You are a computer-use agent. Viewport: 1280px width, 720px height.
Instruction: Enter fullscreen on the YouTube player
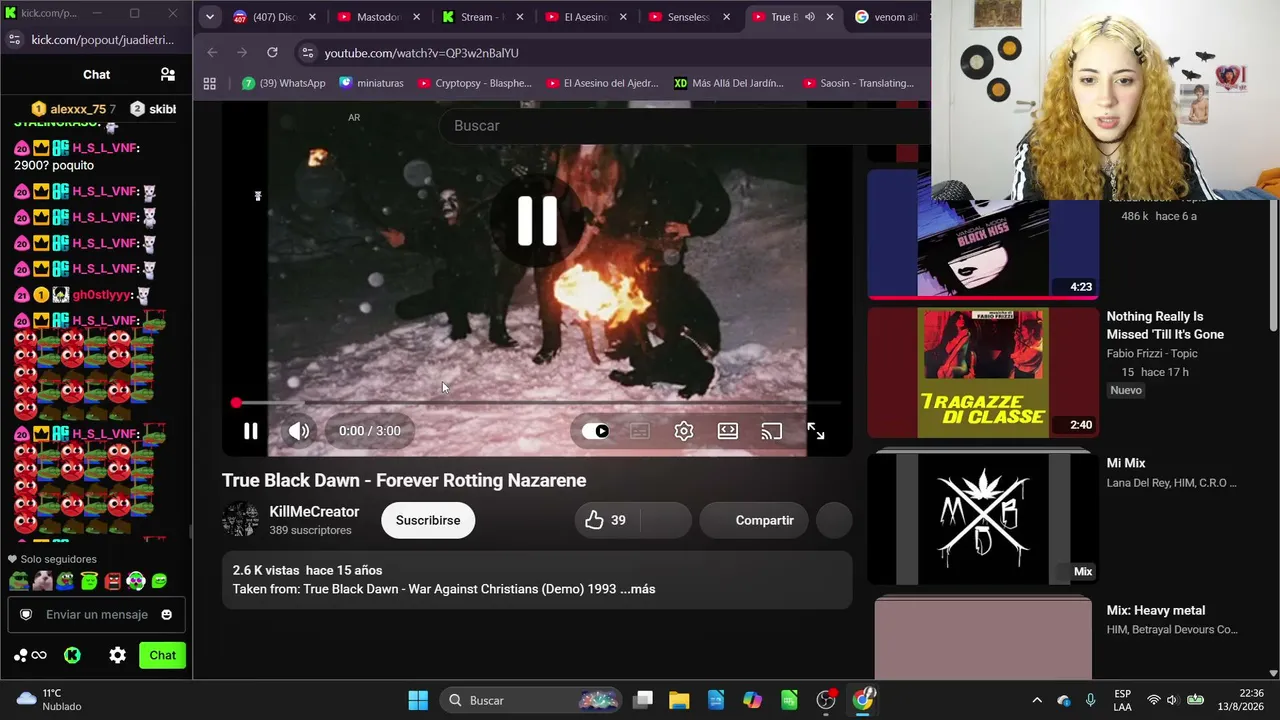[816, 431]
